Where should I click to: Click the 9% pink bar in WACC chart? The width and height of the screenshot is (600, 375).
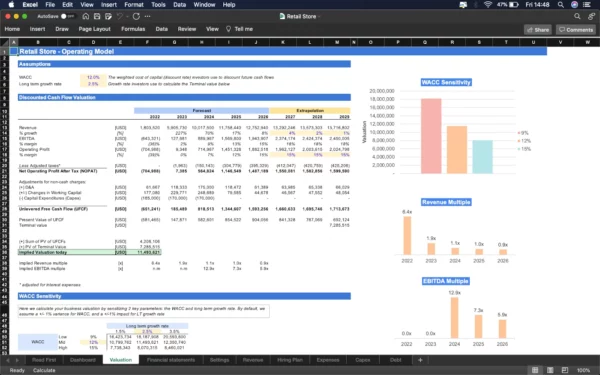pos(431,136)
